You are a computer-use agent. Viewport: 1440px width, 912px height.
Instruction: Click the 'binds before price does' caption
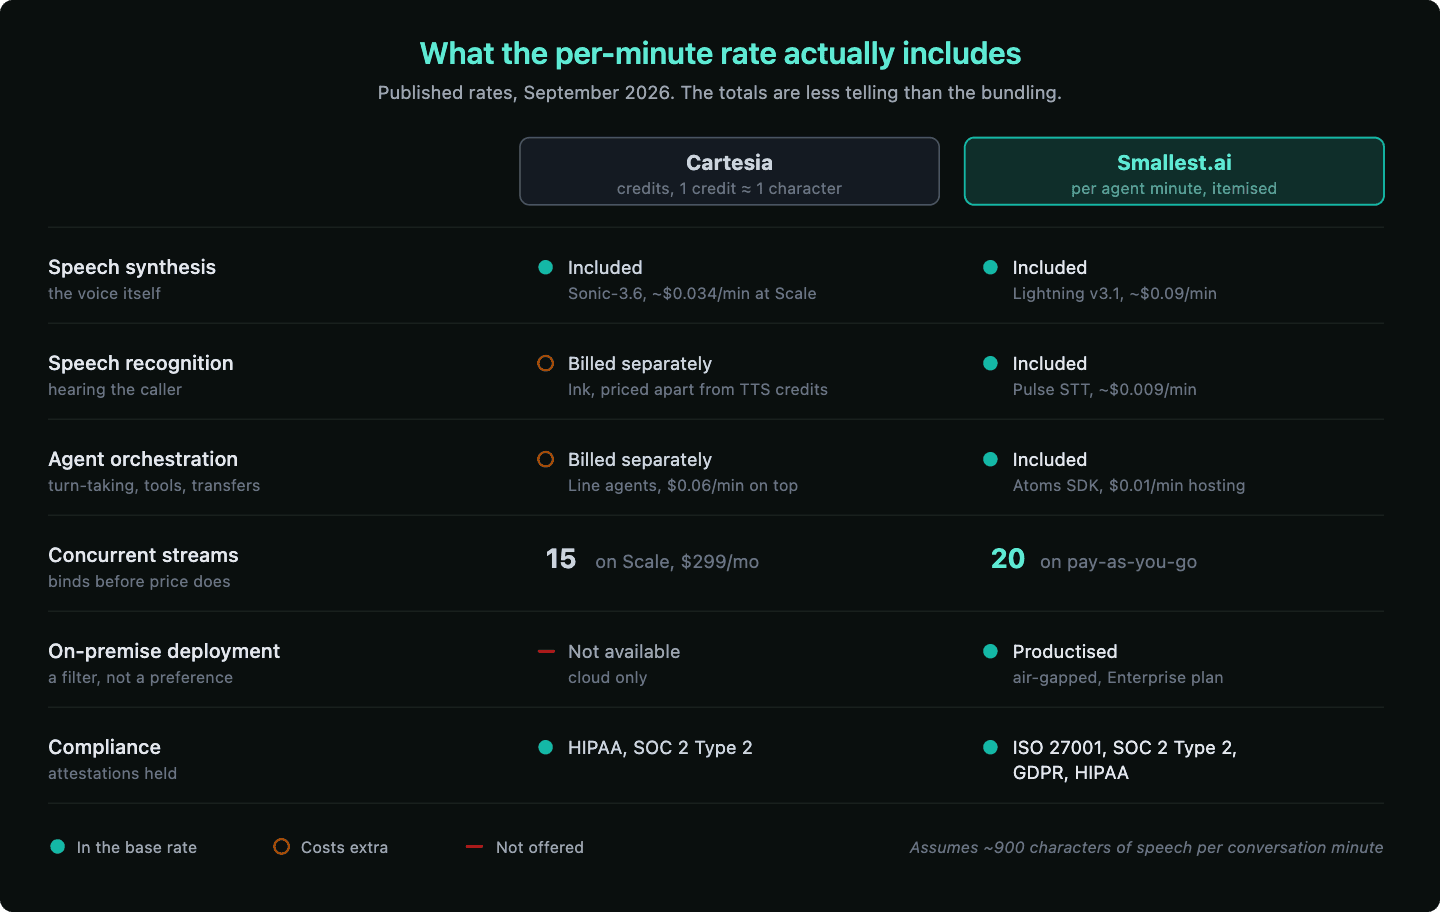(x=139, y=581)
